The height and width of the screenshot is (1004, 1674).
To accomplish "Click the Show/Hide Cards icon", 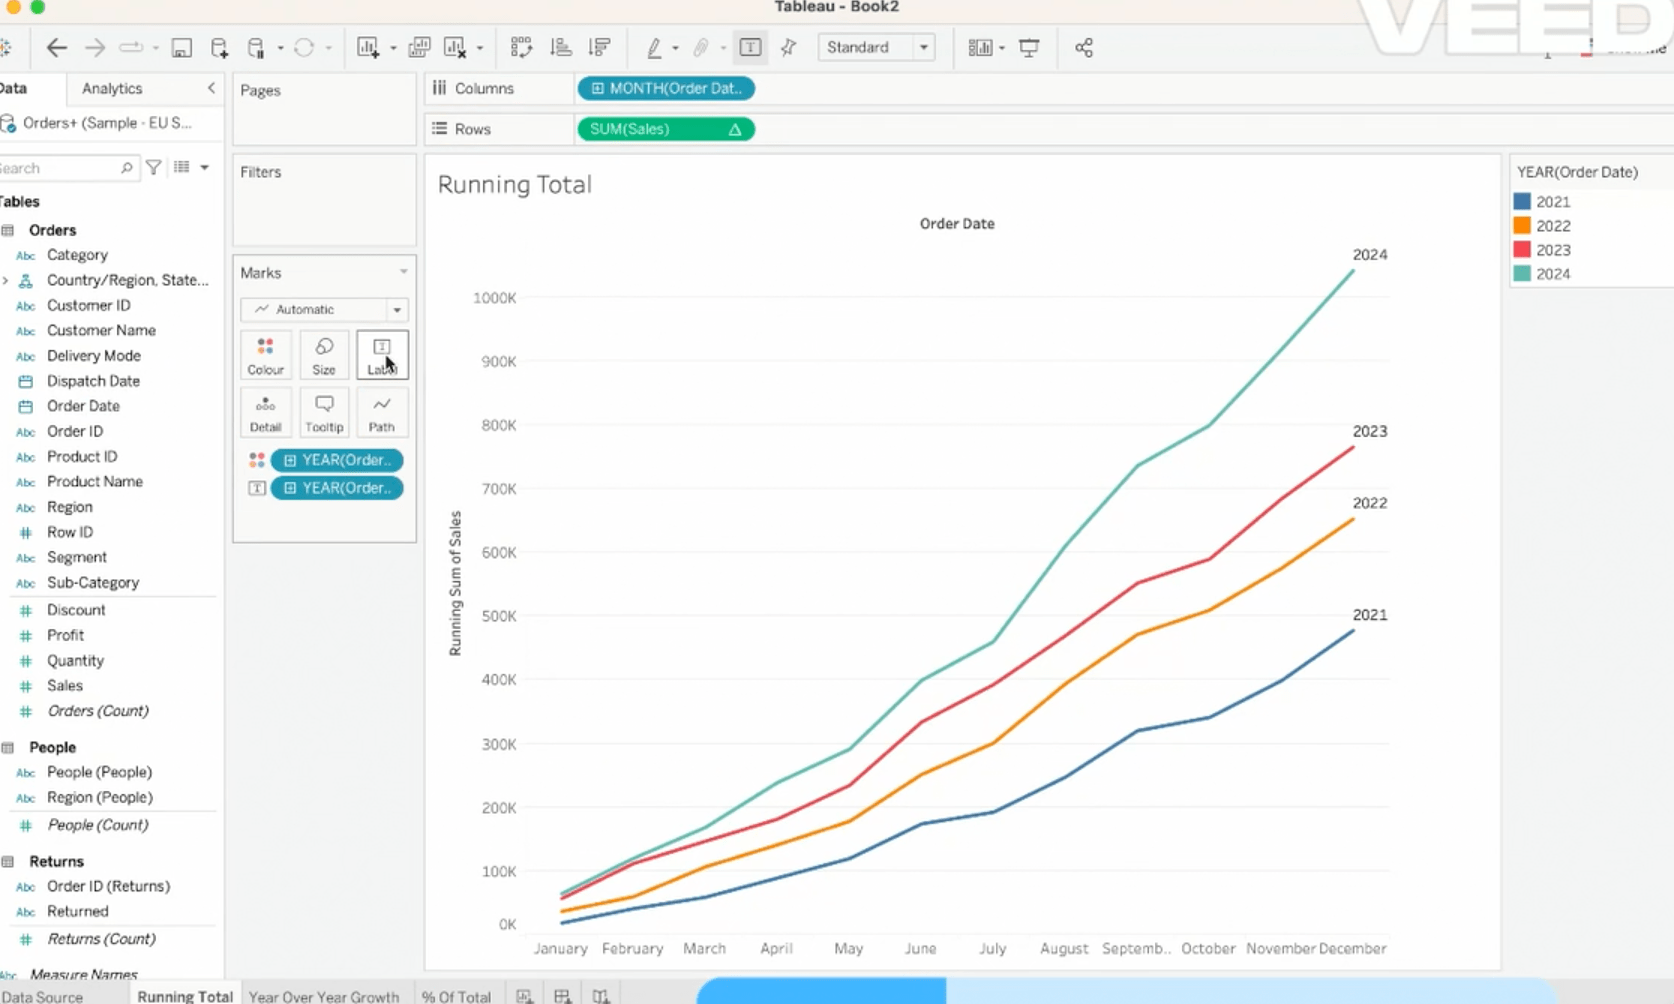I will (980, 47).
